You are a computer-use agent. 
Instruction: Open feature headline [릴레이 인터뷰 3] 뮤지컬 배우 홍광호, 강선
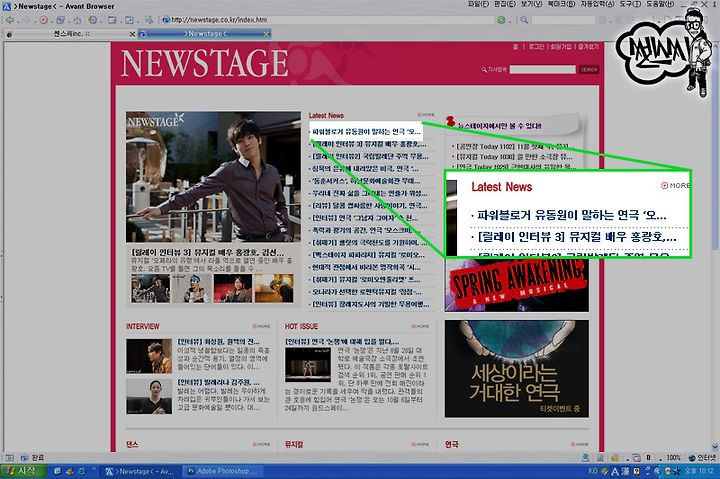click(x=208, y=253)
